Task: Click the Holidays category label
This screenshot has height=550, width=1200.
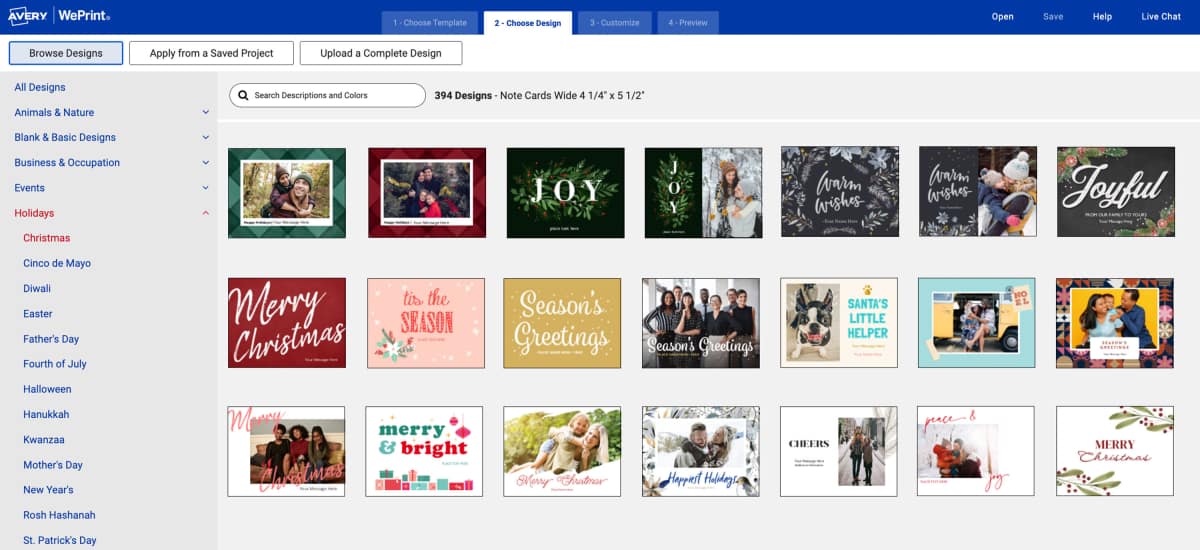Action: pyautogui.click(x=34, y=213)
